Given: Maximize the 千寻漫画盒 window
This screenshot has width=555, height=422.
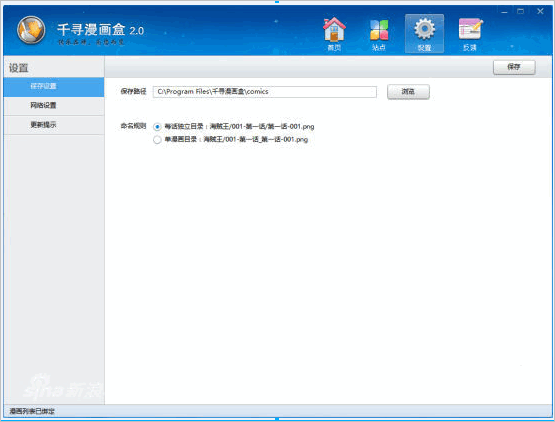Looking at the screenshot, I should pos(521,12).
